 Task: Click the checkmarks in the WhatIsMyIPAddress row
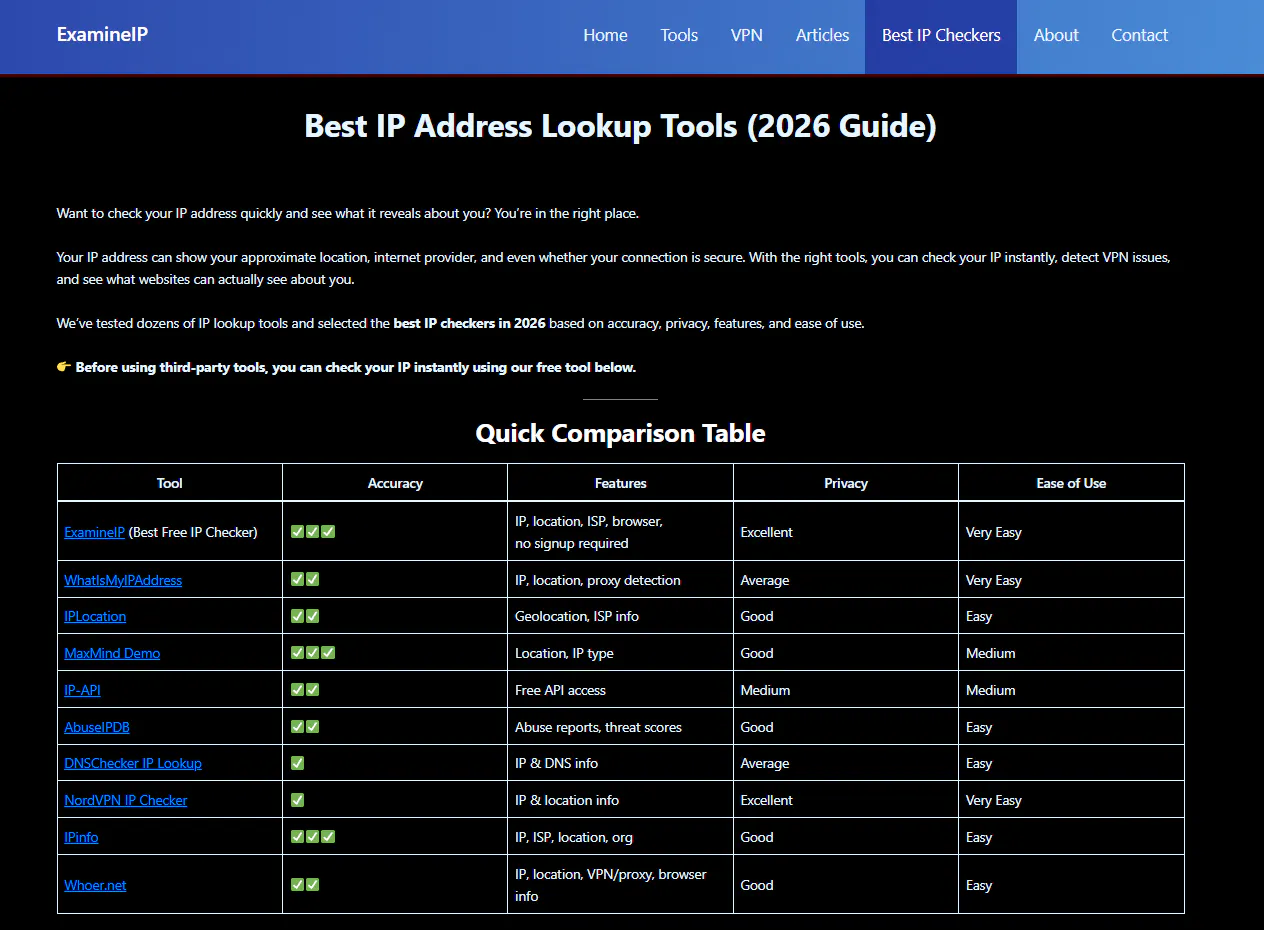click(x=305, y=580)
